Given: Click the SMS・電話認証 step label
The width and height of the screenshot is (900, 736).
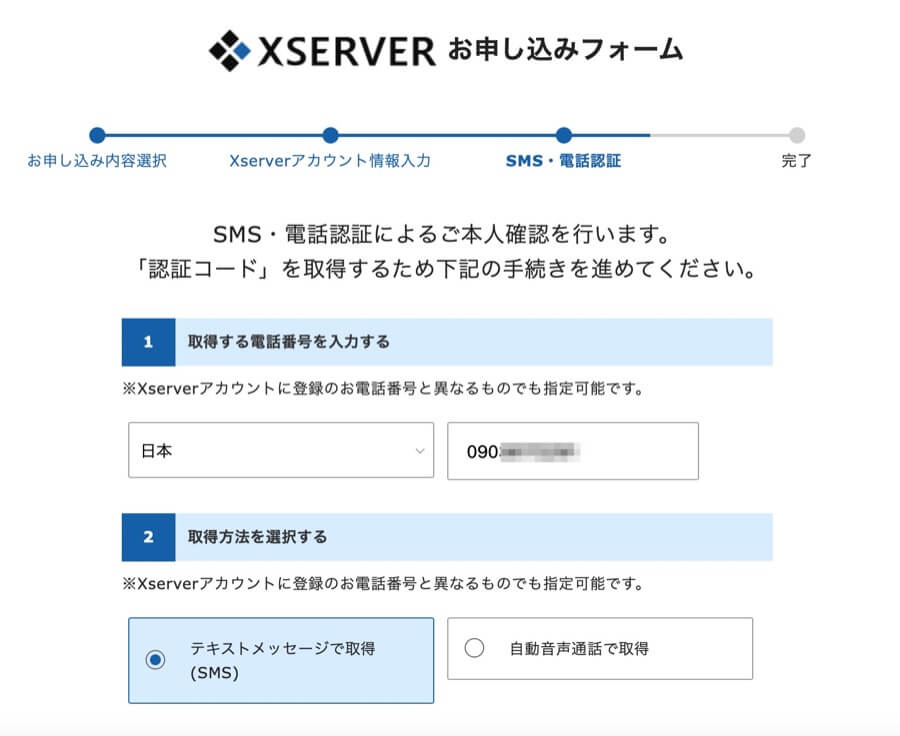Looking at the screenshot, I should [x=563, y=161].
